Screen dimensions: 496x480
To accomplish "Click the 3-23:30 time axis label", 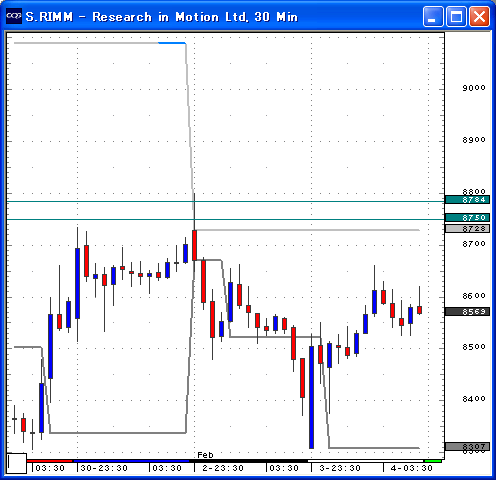I will pyautogui.click(x=340, y=468).
